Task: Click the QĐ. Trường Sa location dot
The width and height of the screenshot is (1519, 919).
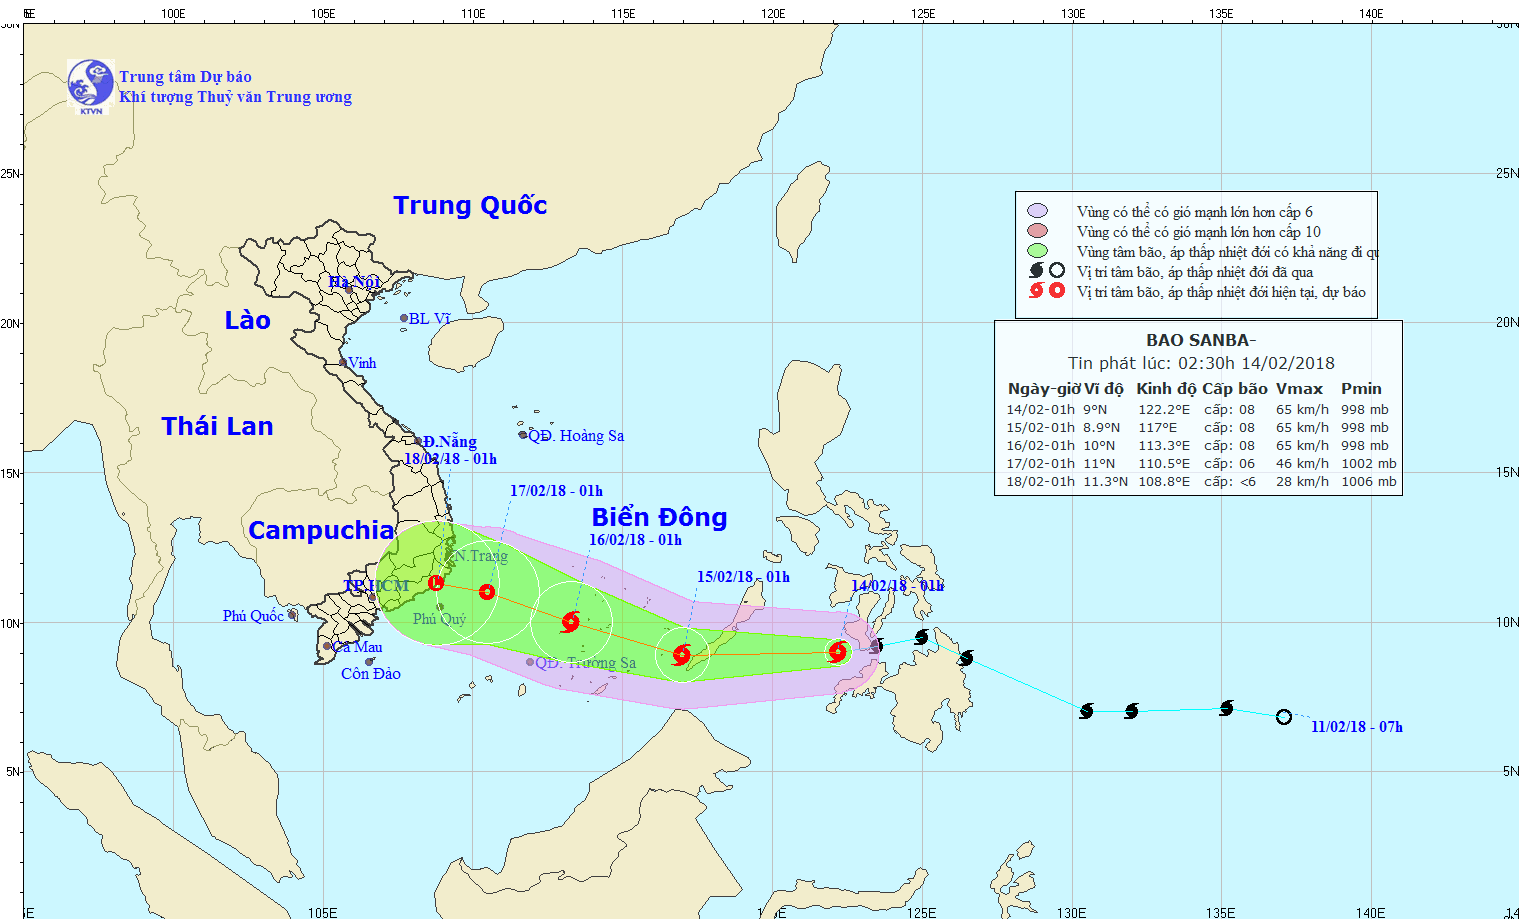Action: pyautogui.click(x=530, y=662)
